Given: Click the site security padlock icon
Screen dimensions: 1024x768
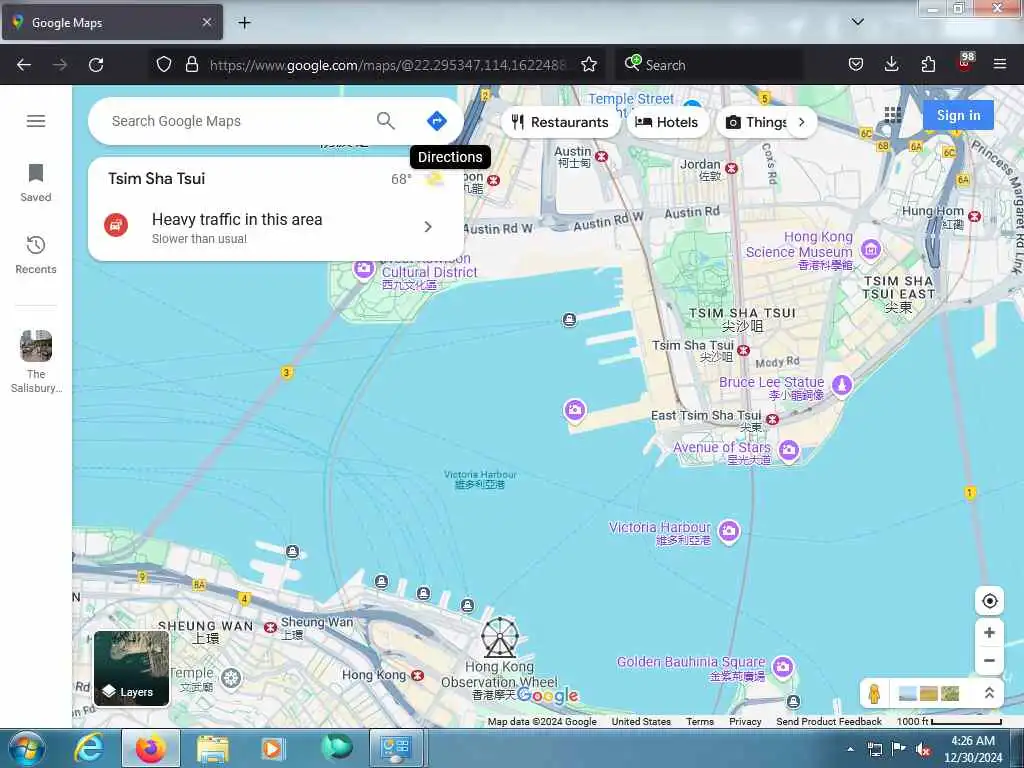Looking at the screenshot, I should (191, 65).
